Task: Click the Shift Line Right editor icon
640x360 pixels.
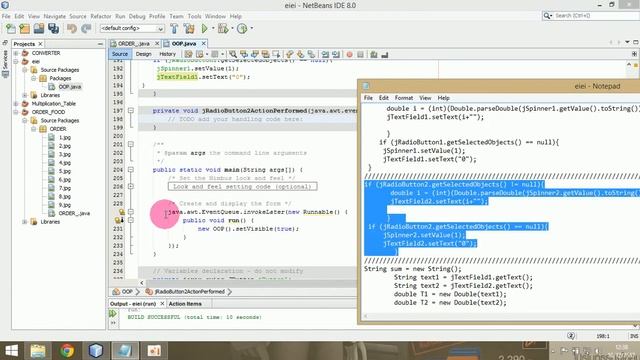Action: click(336, 54)
